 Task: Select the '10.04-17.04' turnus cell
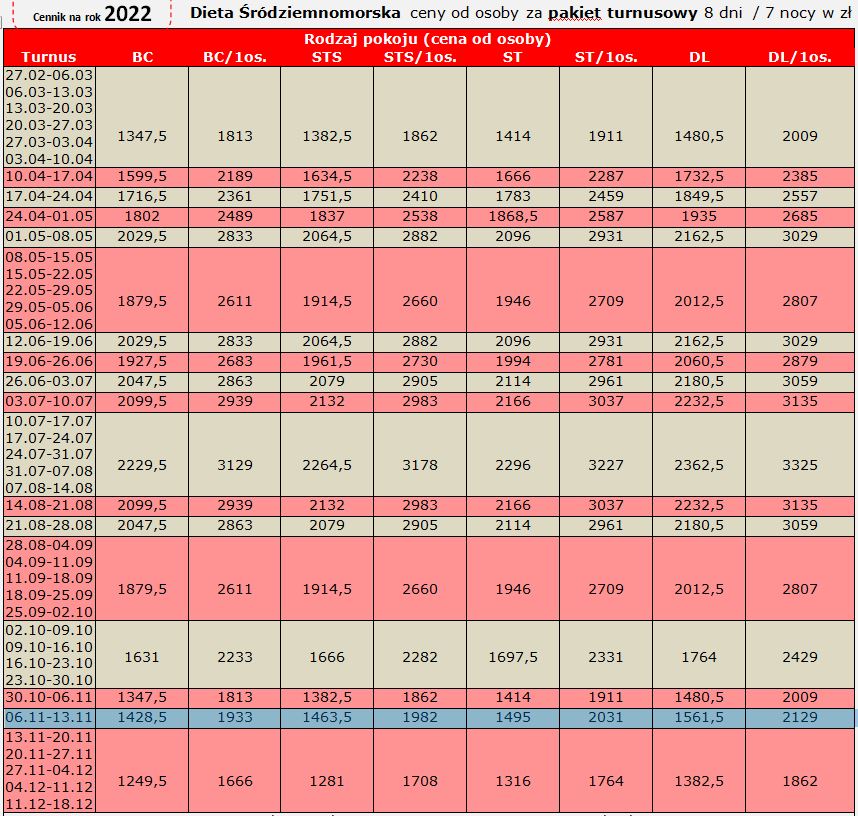pyautogui.click(x=49, y=177)
